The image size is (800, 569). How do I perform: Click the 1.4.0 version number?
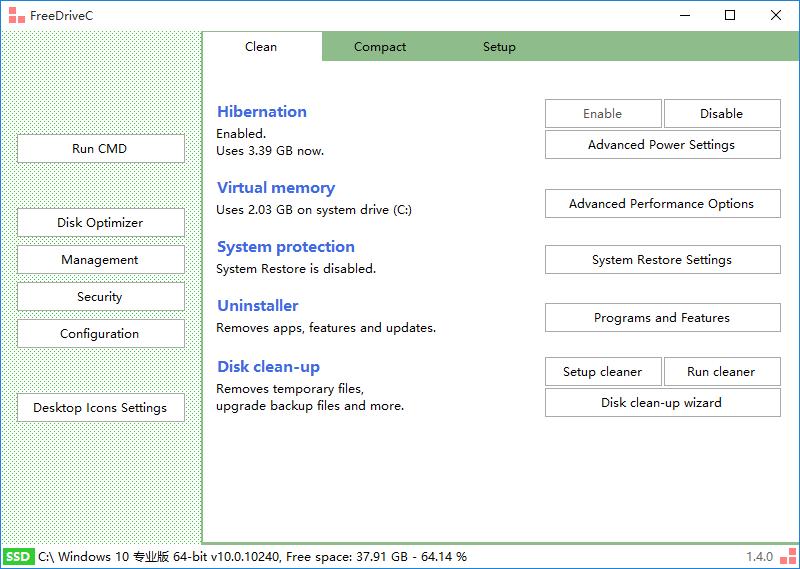[x=760, y=557]
